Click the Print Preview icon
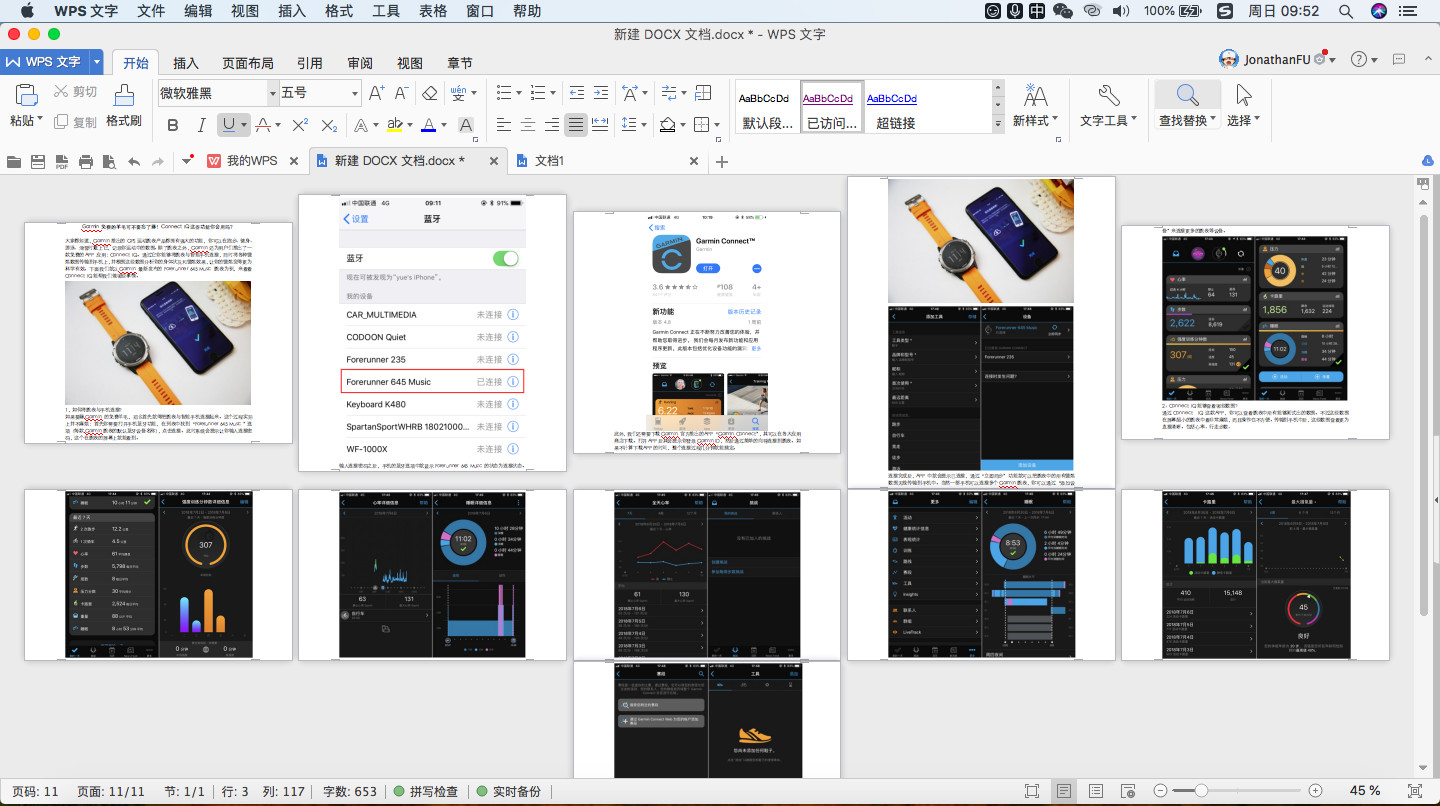Image resolution: width=1440 pixels, height=806 pixels. 109,161
